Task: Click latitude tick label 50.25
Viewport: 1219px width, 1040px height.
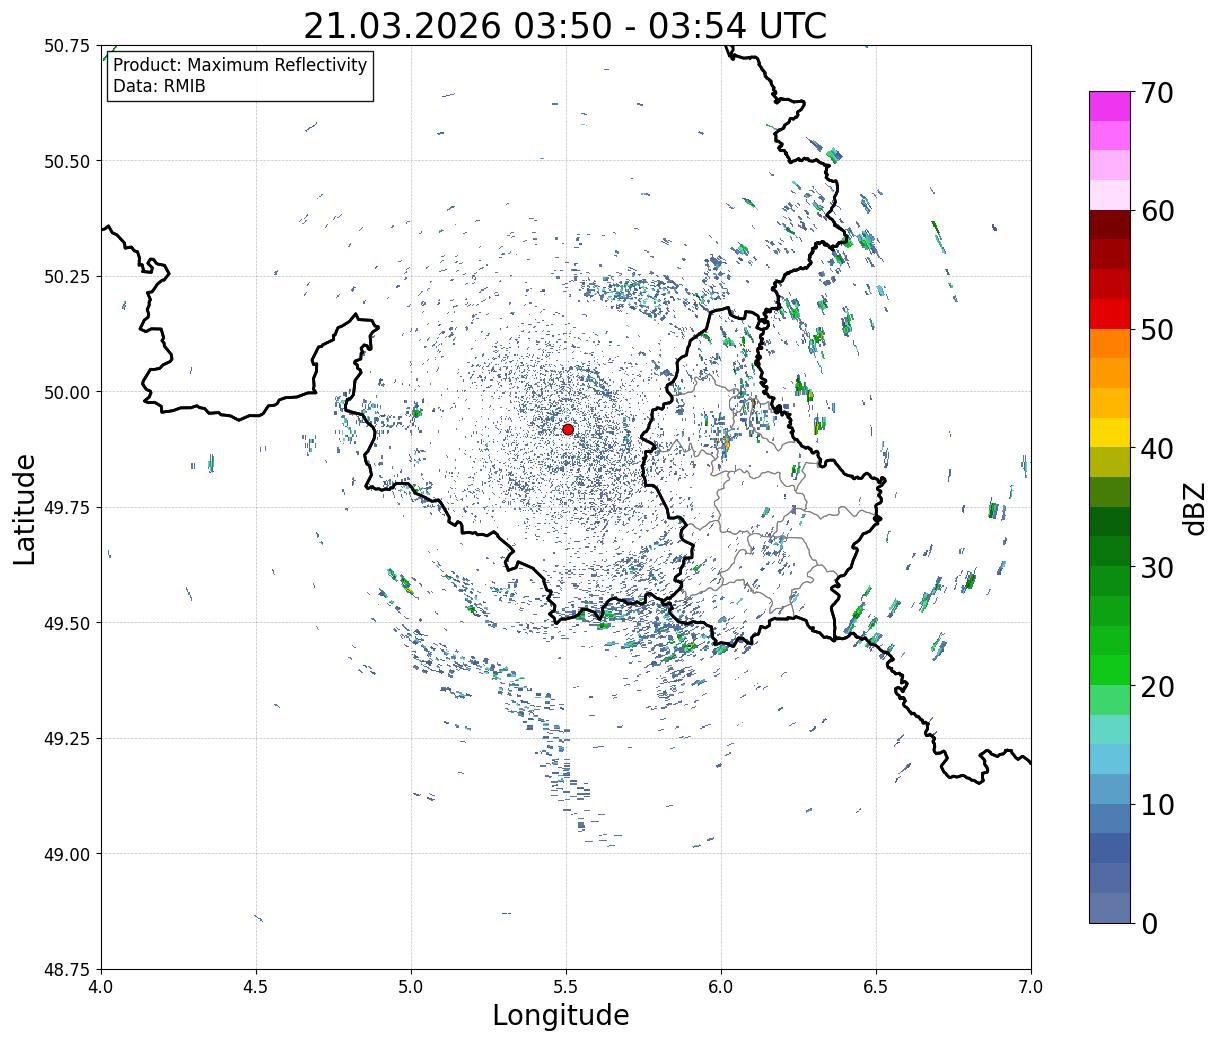Action: [x=67, y=277]
